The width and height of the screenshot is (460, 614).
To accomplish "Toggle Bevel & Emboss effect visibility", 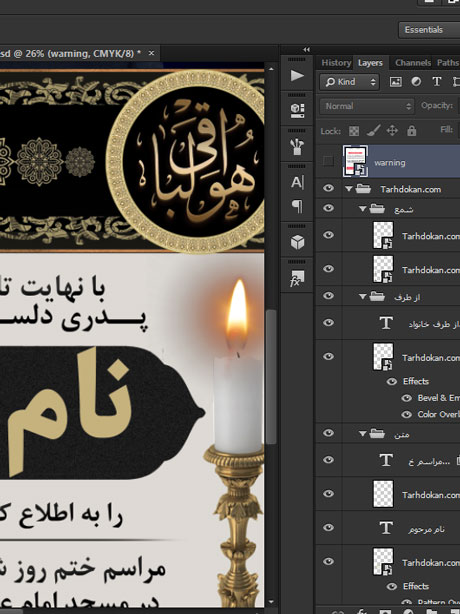I will point(407,398).
